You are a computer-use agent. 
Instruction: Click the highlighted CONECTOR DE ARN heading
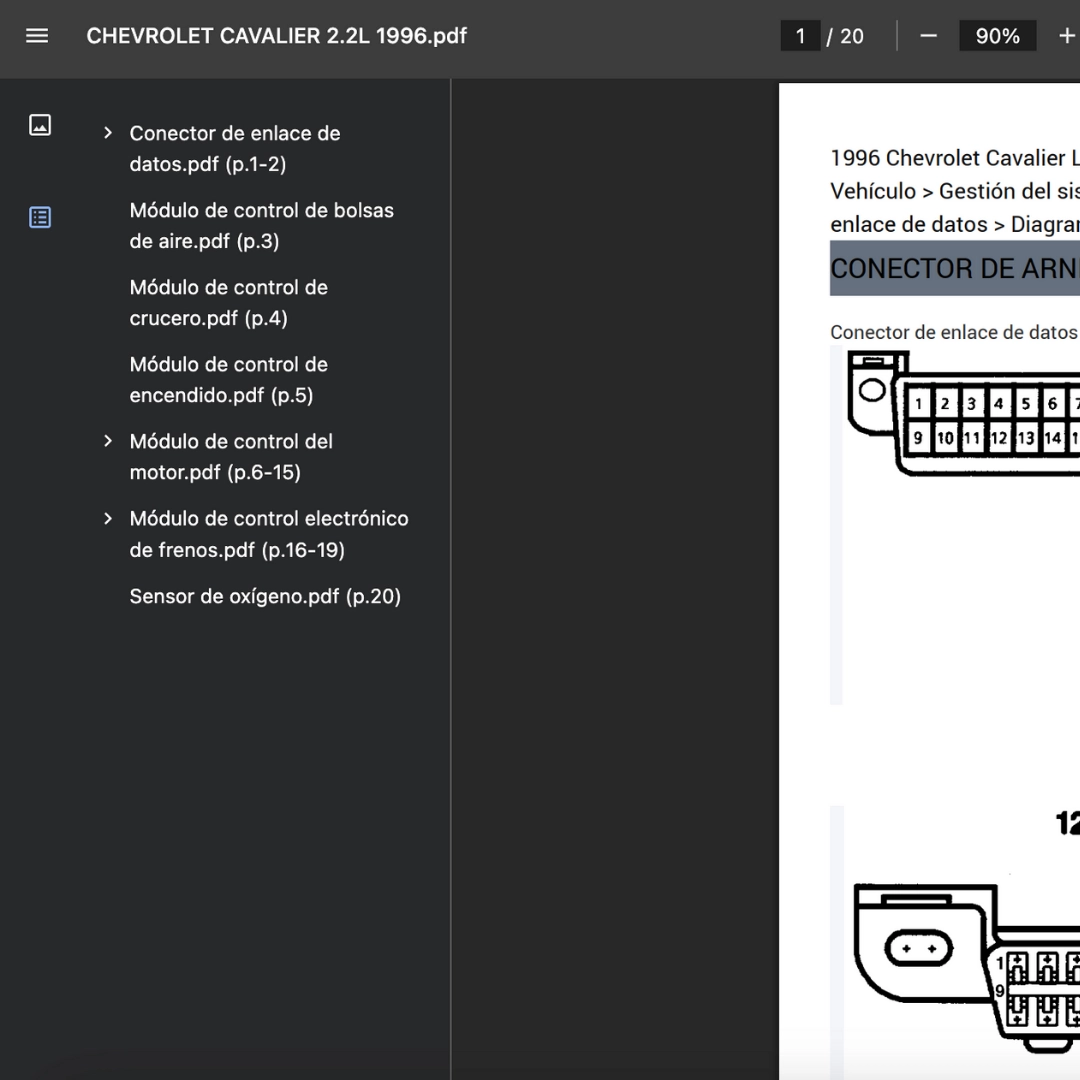point(953,268)
